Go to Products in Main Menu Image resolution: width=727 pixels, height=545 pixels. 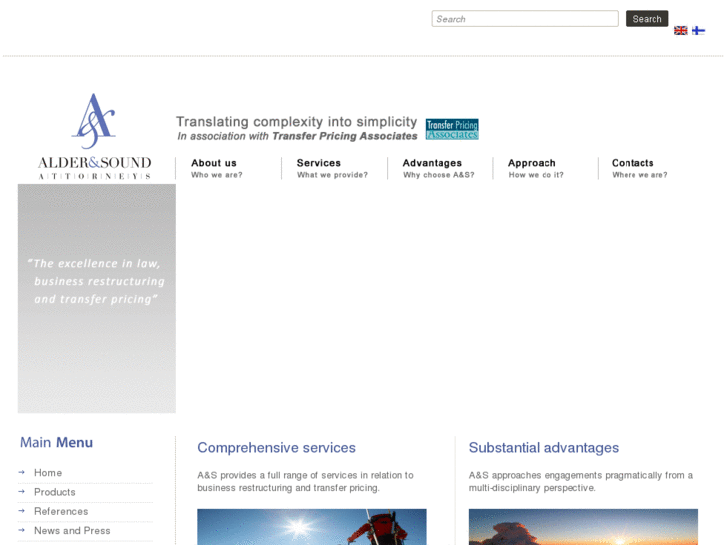tap(55, 492)
